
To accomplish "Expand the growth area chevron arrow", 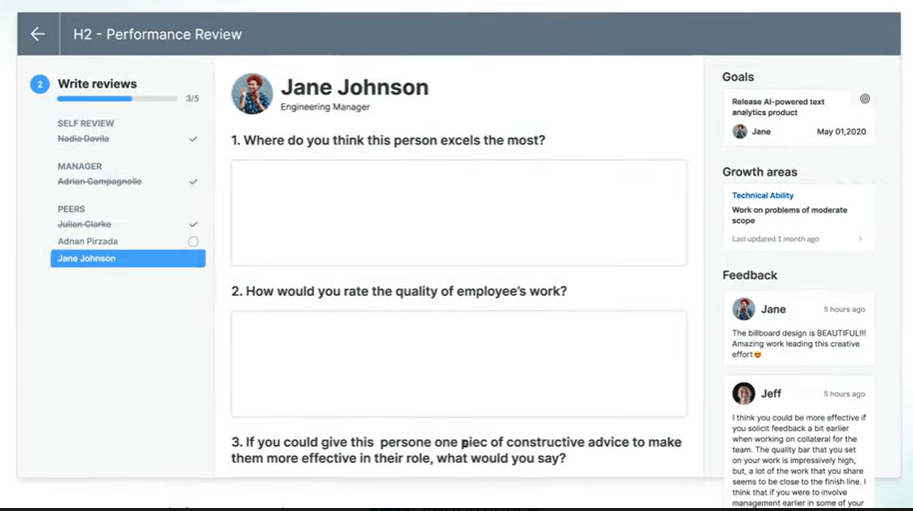I will coord(860,239).
